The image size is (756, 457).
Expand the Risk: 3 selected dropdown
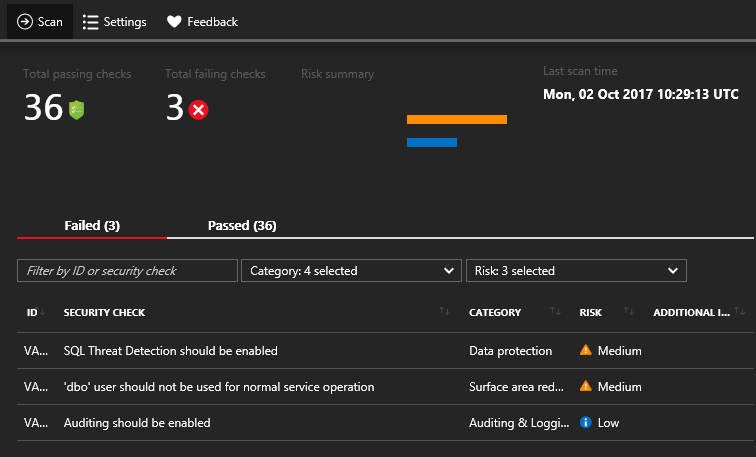click(x=576, y=270)
